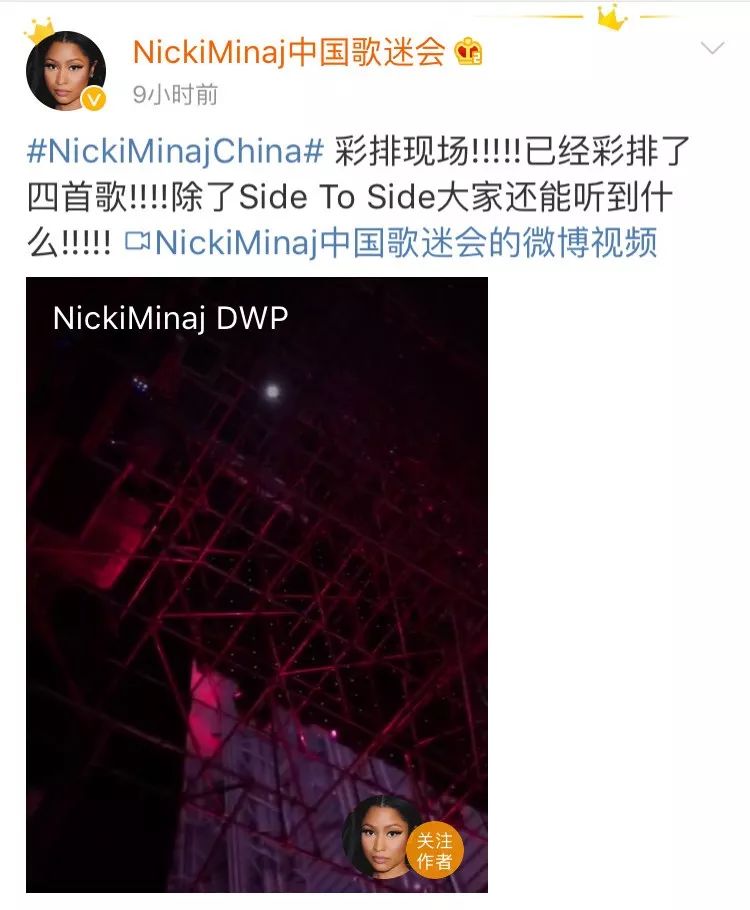
Task: Click the NickiMinaj DWP video caption
Action: (x=170, y=318)
